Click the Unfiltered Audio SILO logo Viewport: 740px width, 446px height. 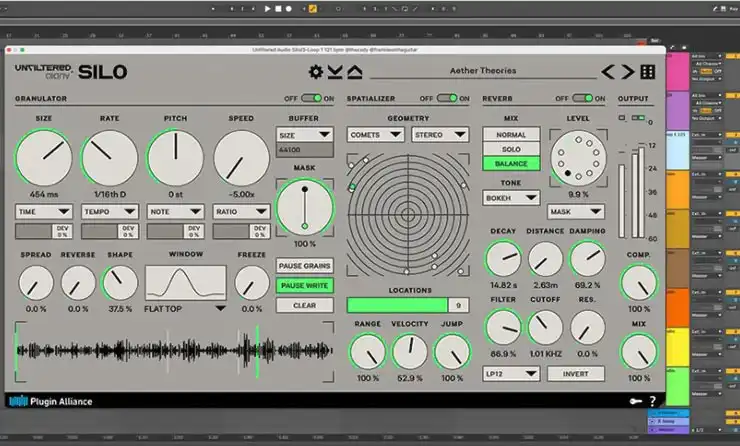[x=71, y=72]
